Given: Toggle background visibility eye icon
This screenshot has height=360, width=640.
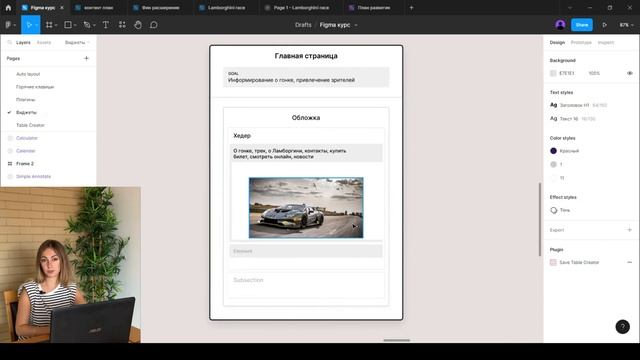Looking at the screenshot, I should click(630, 73).
